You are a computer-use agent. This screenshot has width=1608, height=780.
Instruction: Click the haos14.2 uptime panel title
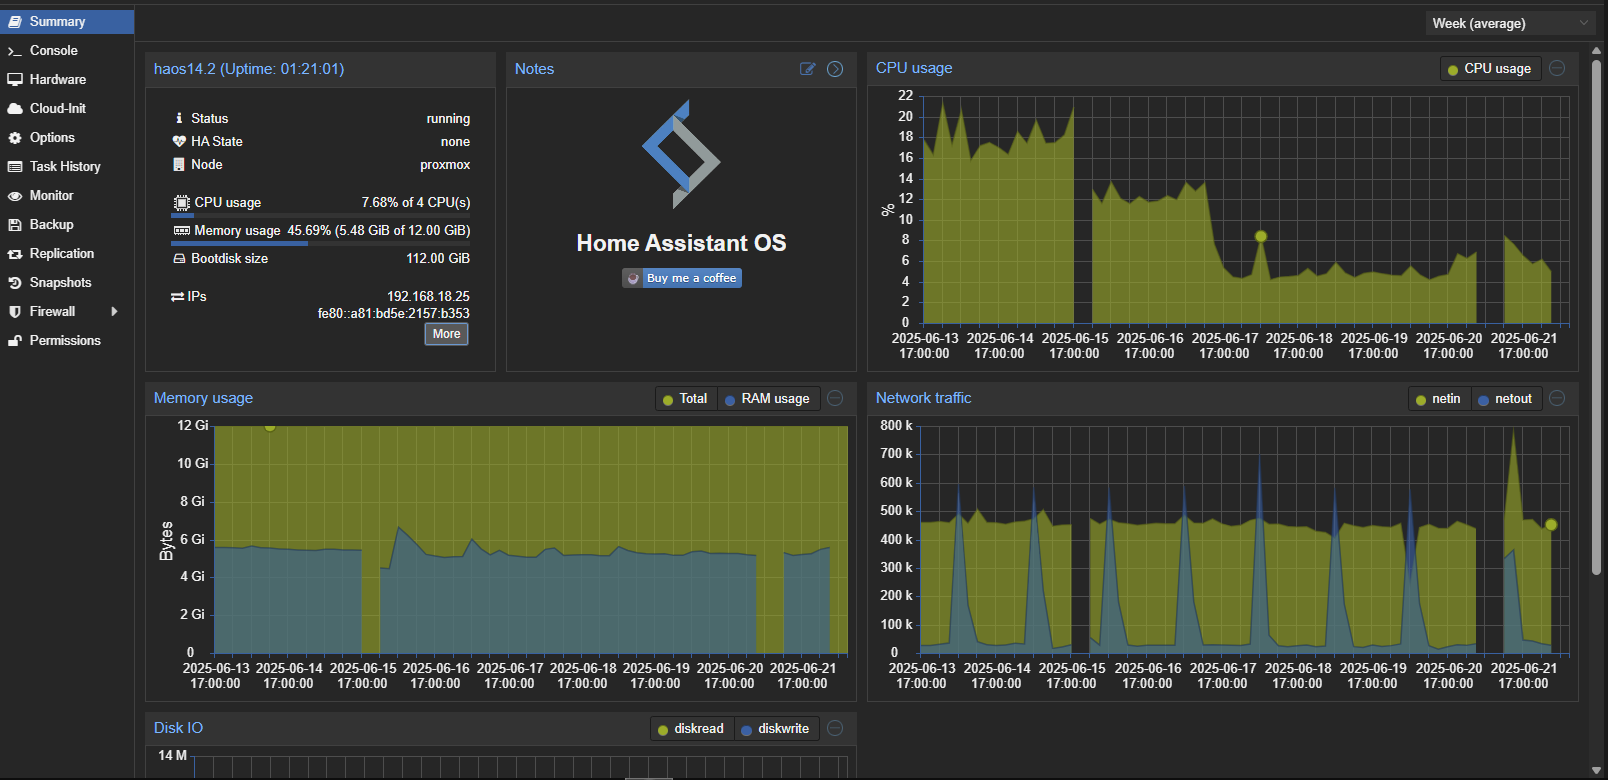tap(249, 69)
